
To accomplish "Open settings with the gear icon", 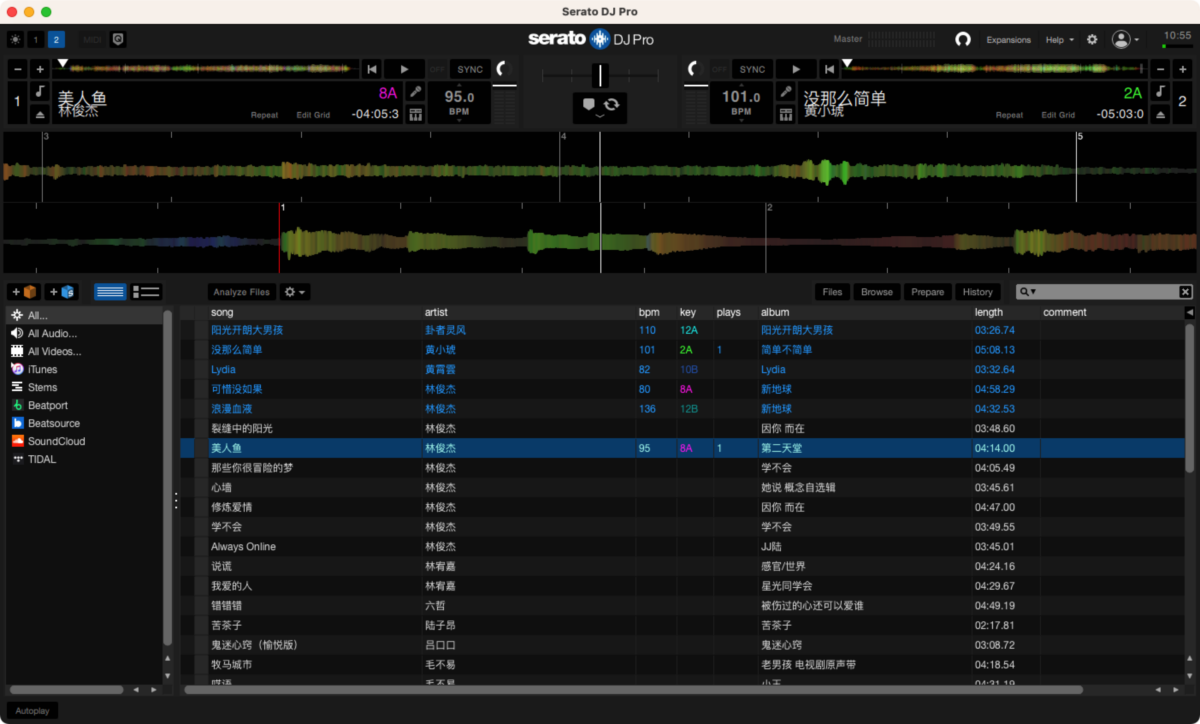I will tap(1092, 40).
